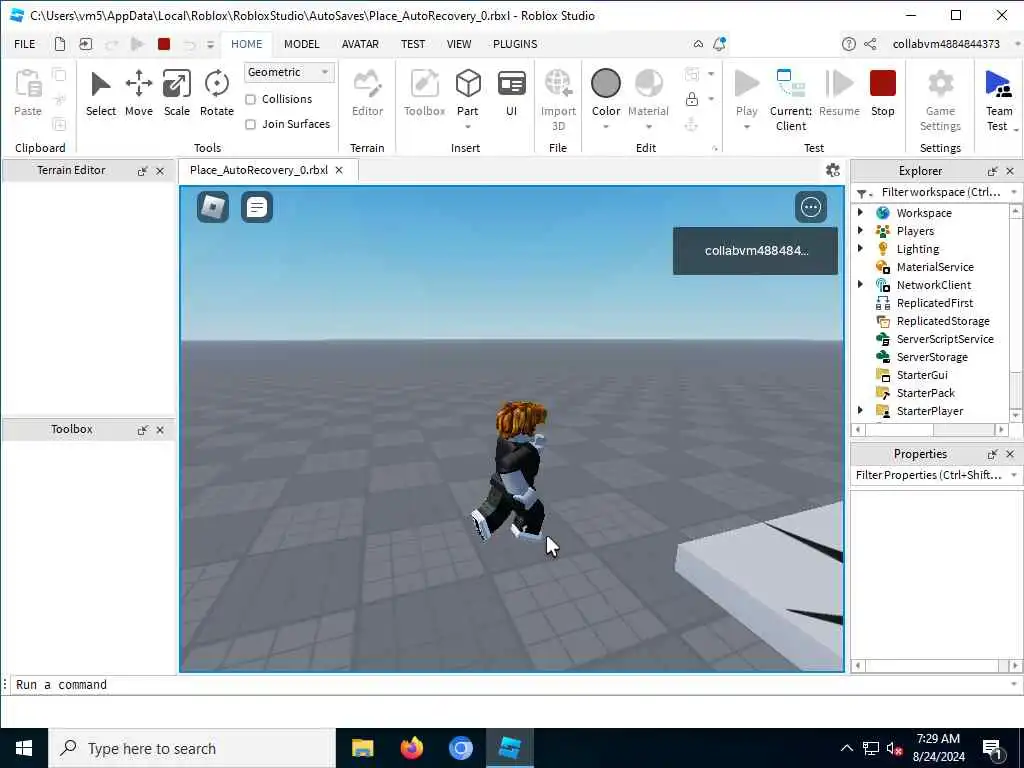1024x768 pixels.
Task: Select StarterGui in Explorer
Action: (x=921, y=375)
